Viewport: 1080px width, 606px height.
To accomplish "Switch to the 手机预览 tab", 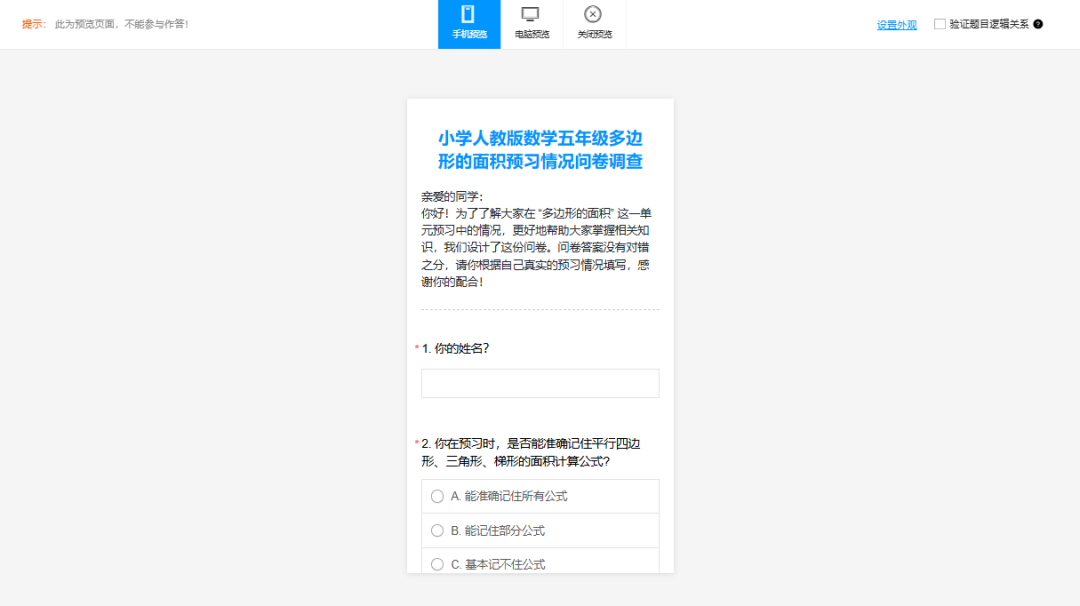I will point(468,24).
